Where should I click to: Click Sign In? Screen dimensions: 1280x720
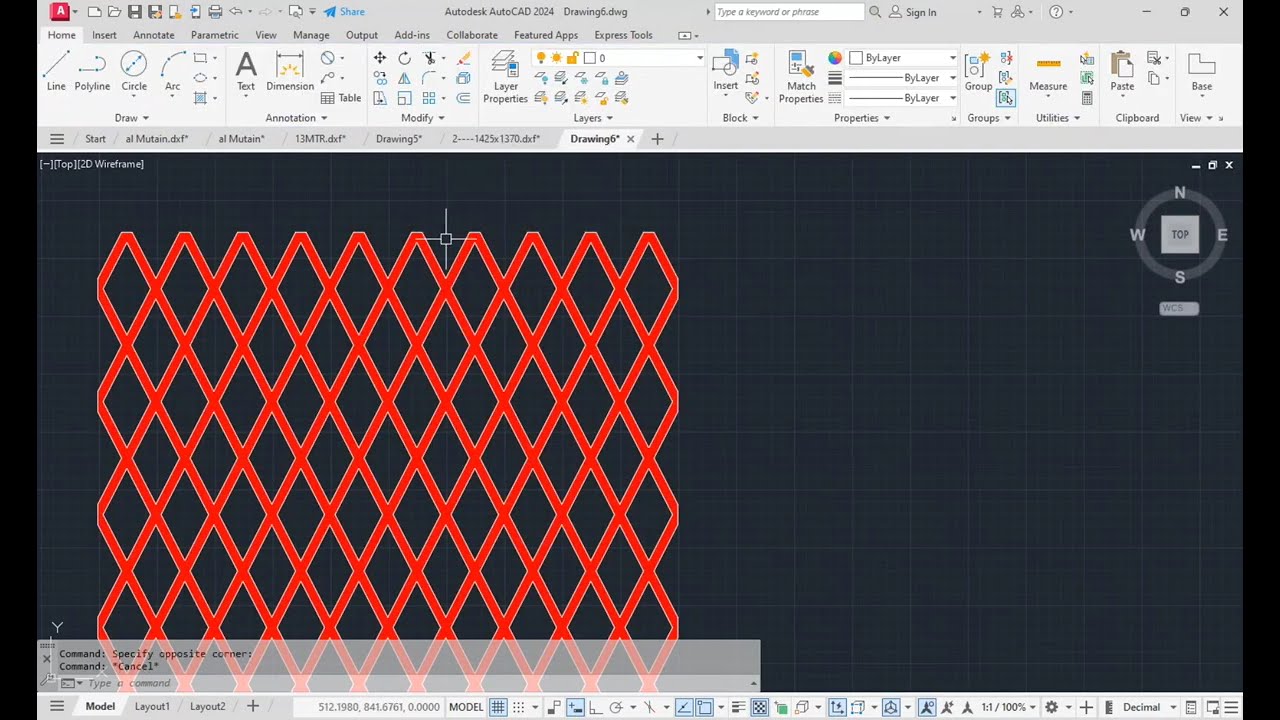913,12
